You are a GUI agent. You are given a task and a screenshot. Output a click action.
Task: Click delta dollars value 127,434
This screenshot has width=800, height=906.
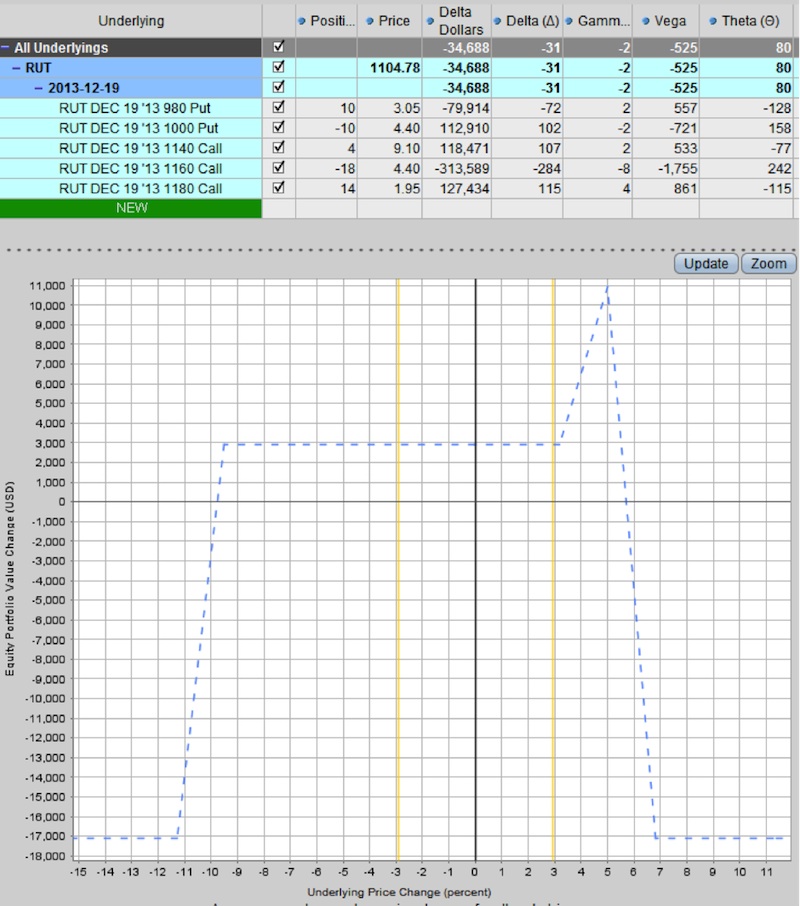coord(464,189)
